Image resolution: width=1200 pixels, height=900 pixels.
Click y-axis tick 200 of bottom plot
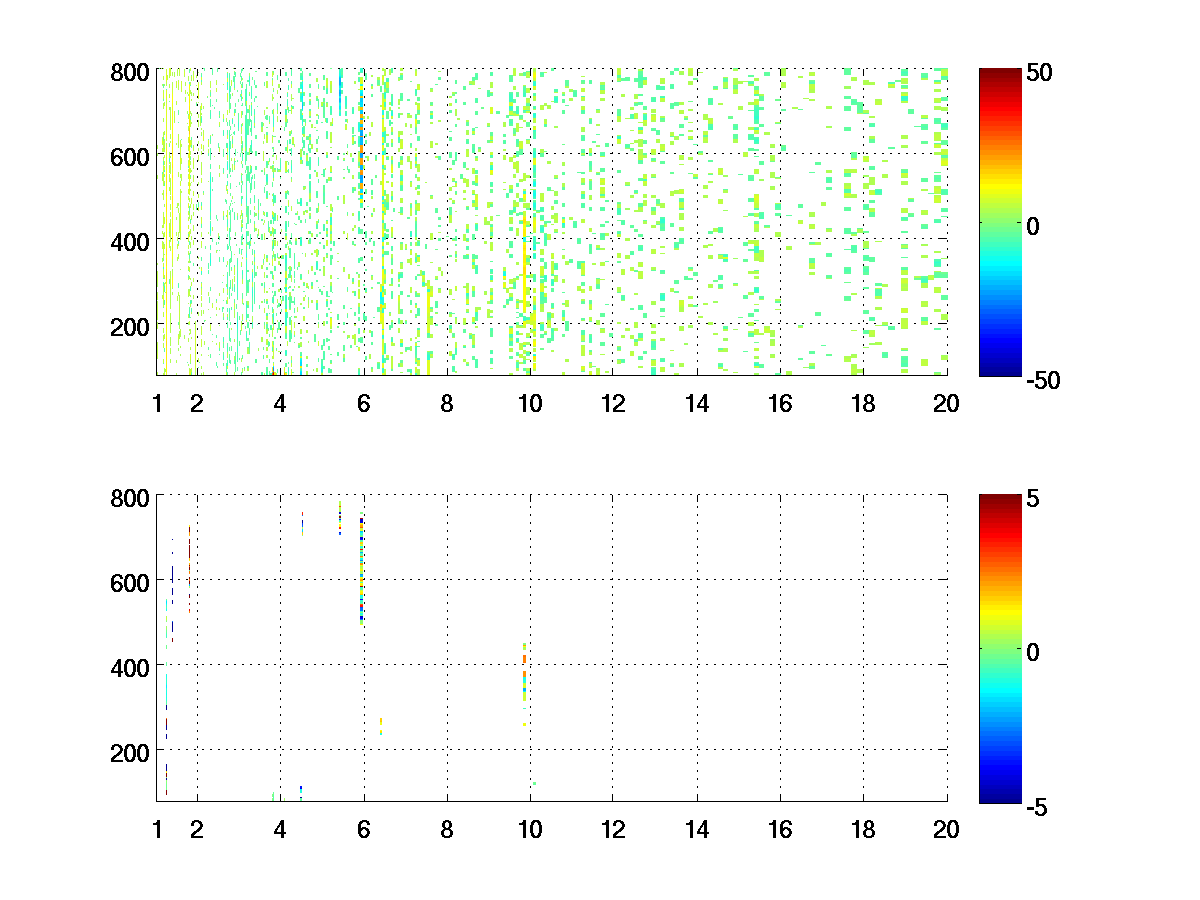click(131, 751)
